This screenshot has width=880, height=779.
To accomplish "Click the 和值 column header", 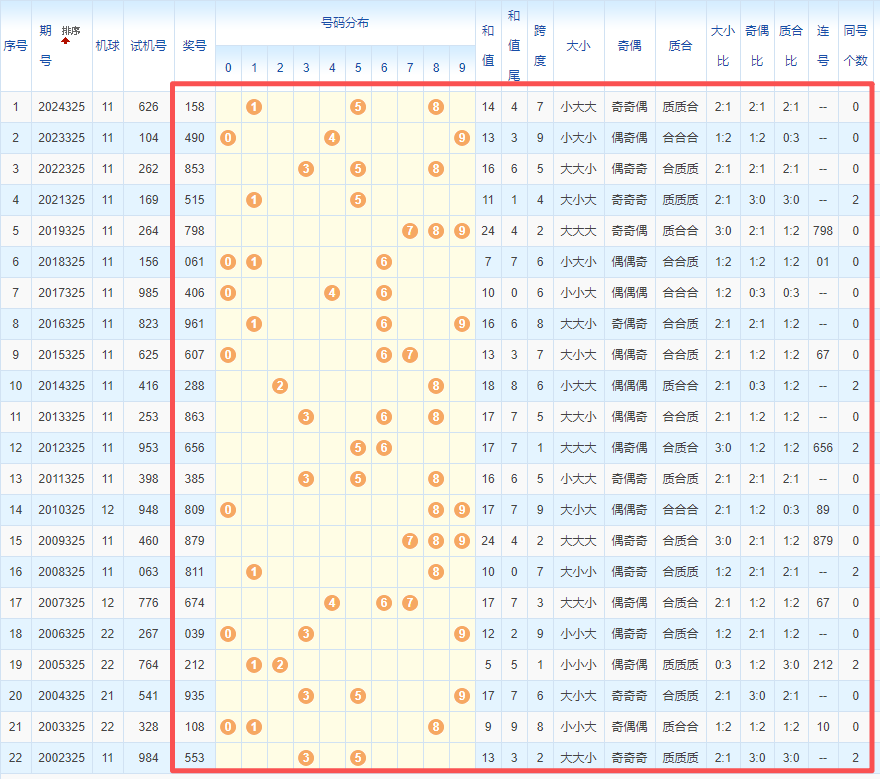I will 488,45.
